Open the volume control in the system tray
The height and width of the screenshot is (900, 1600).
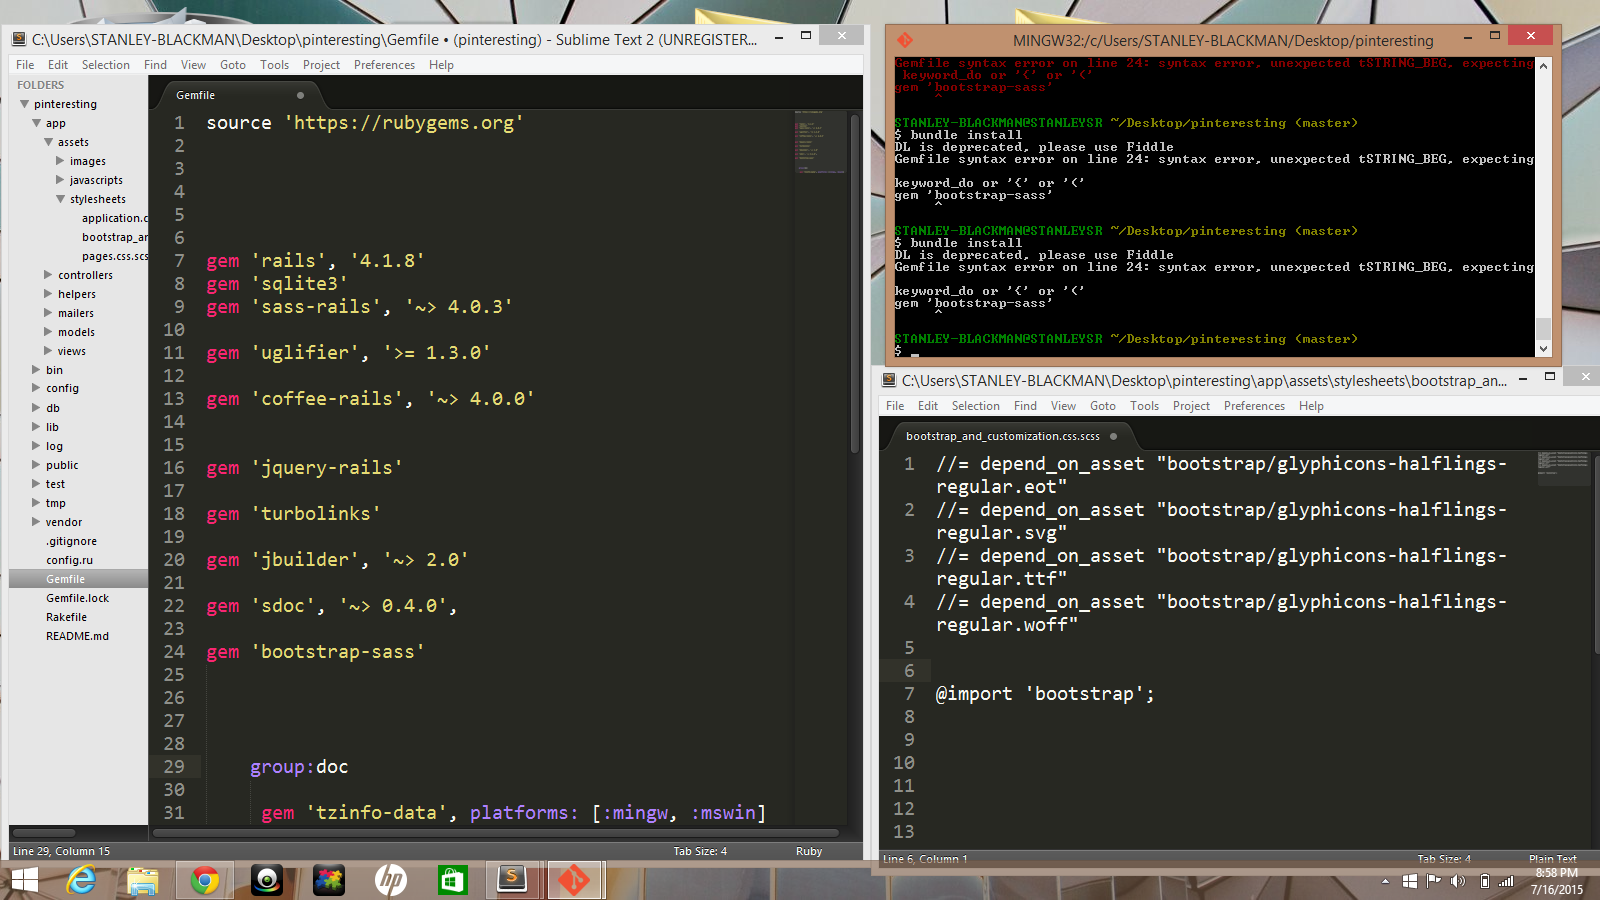point(1458,881)
